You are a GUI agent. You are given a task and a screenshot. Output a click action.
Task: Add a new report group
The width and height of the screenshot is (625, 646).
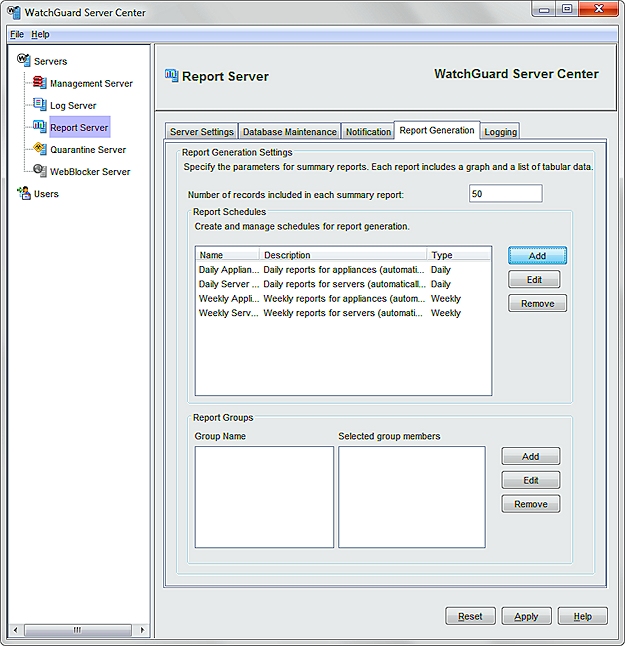(x=530, y=456)
